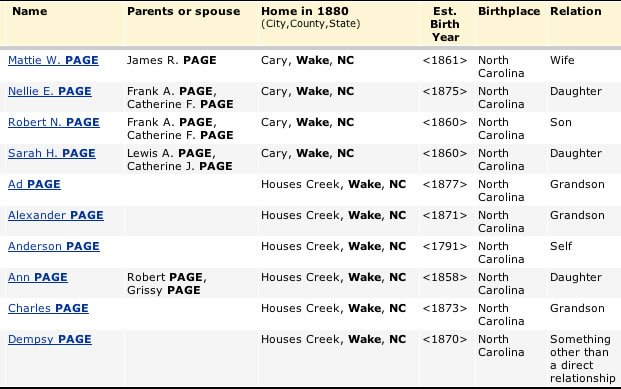Select 'Something other than a direct relationship' cell
This screenshot has height=389, width=621.
[x=582, y=358]
